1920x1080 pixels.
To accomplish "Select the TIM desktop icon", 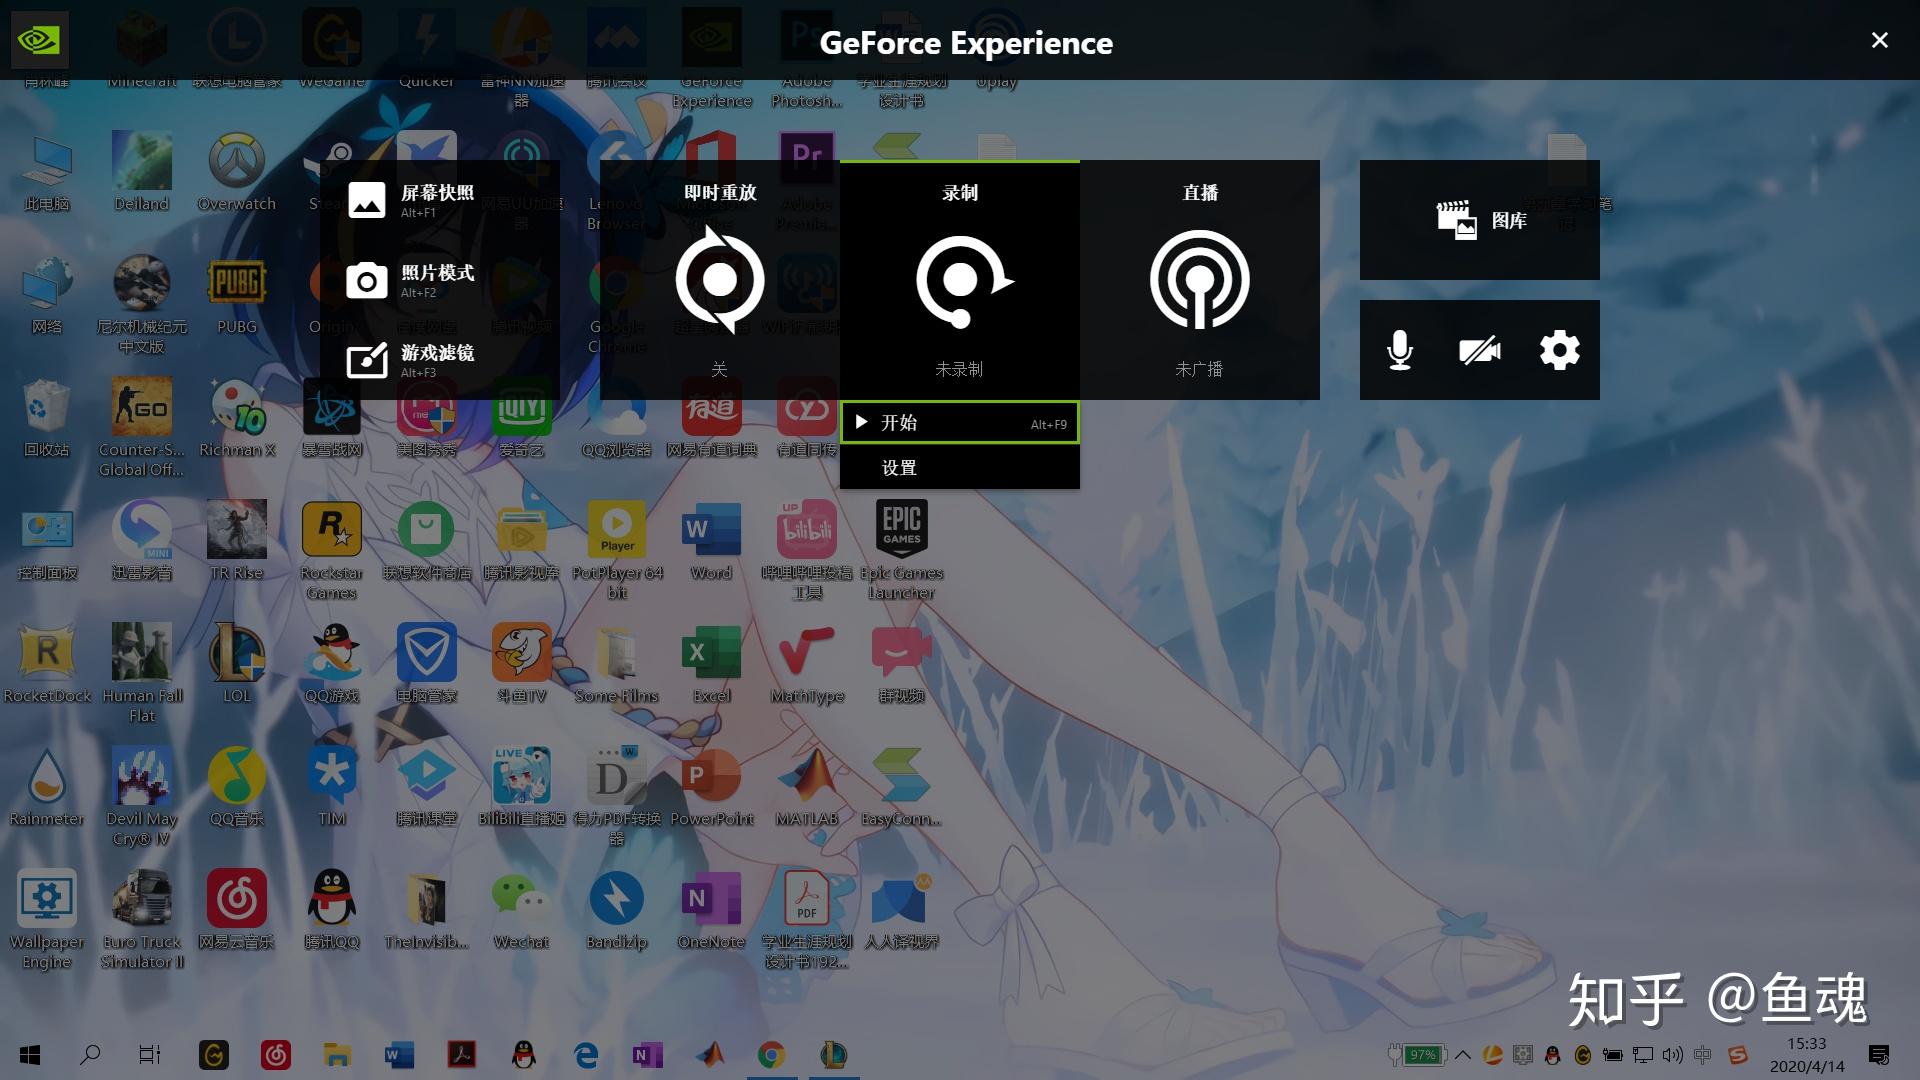I will click(x=331, y=788).
